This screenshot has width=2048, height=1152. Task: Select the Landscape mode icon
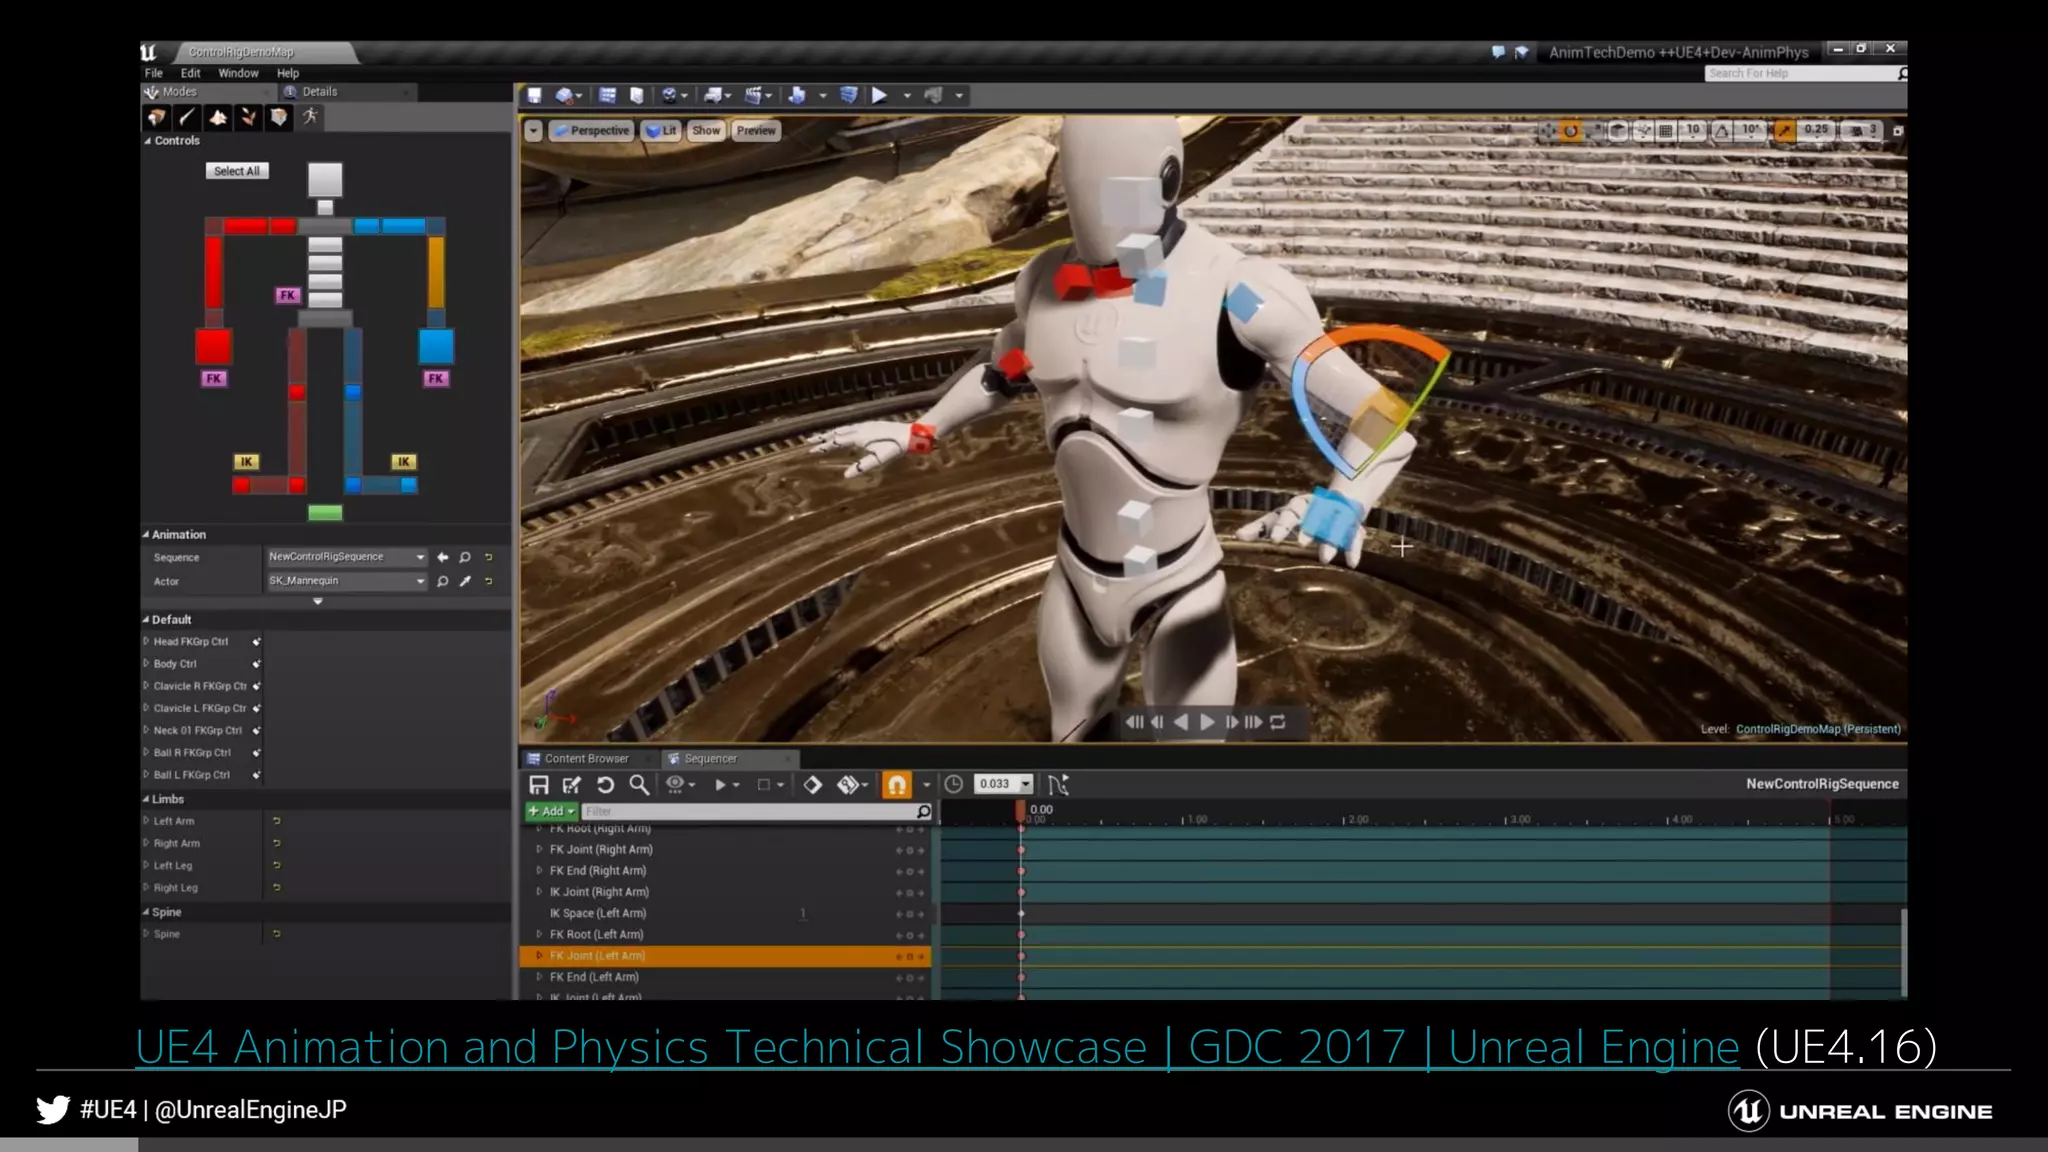[218, 117]
